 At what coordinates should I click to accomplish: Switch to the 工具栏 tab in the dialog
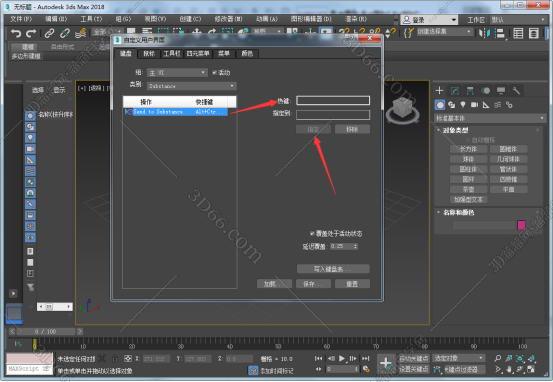point(171,53)
